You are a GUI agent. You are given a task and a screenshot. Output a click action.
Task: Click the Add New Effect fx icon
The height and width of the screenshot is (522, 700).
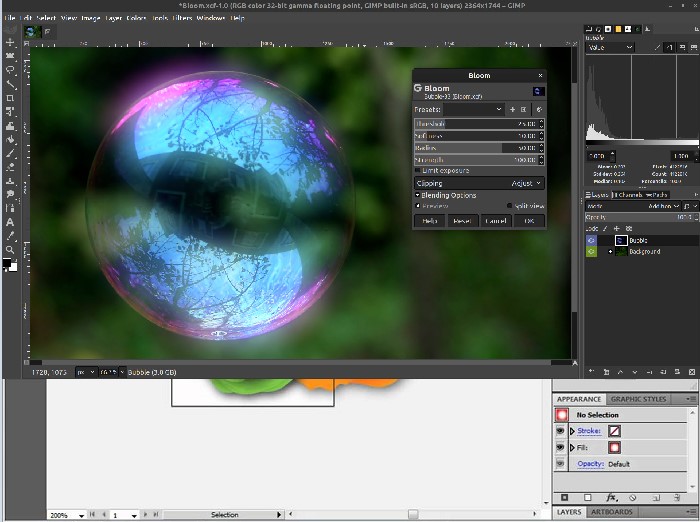(x=611, y=497)
